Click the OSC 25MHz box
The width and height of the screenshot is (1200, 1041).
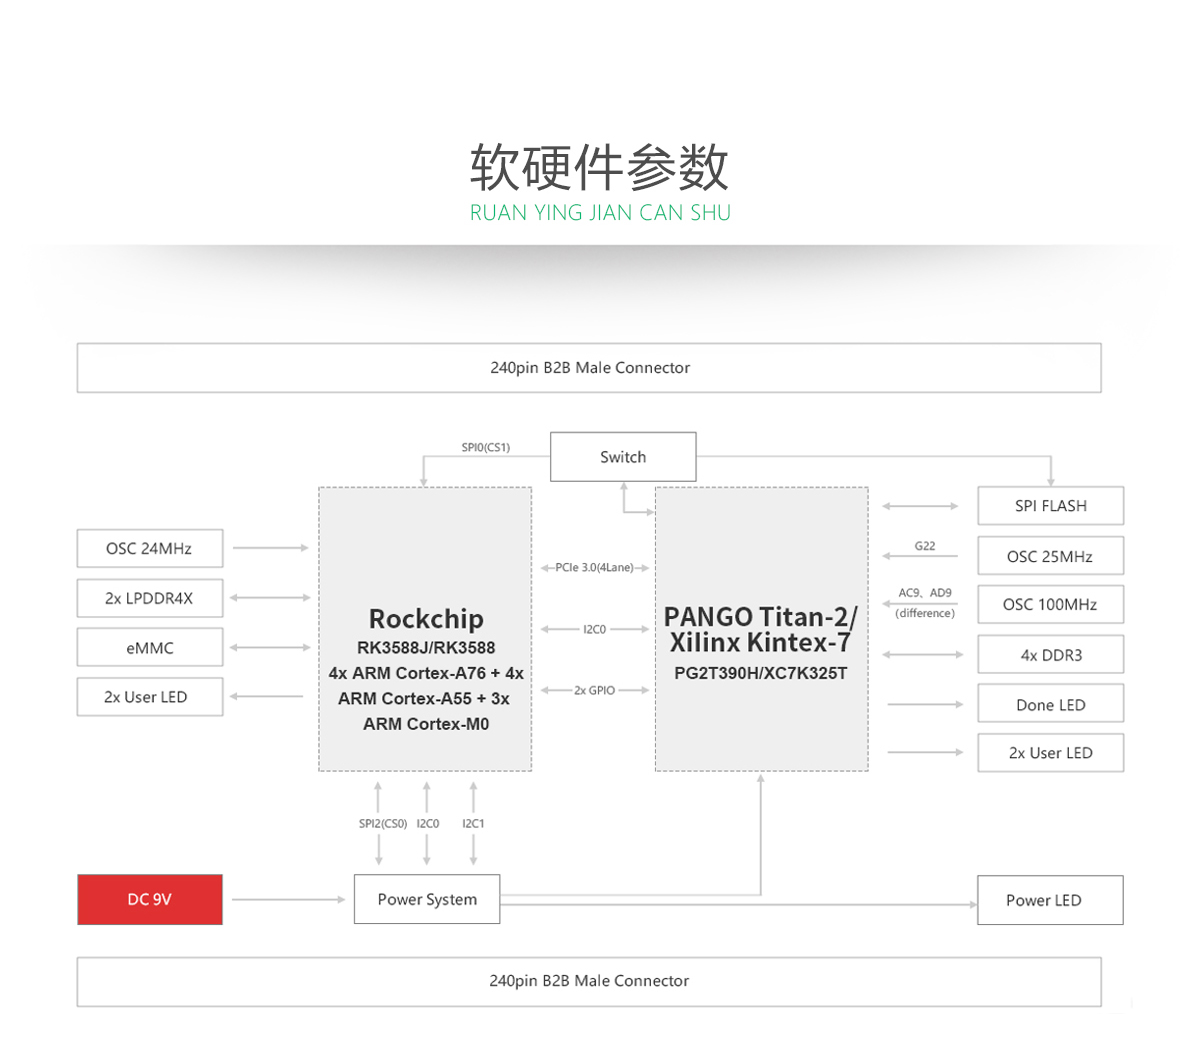1050,556
